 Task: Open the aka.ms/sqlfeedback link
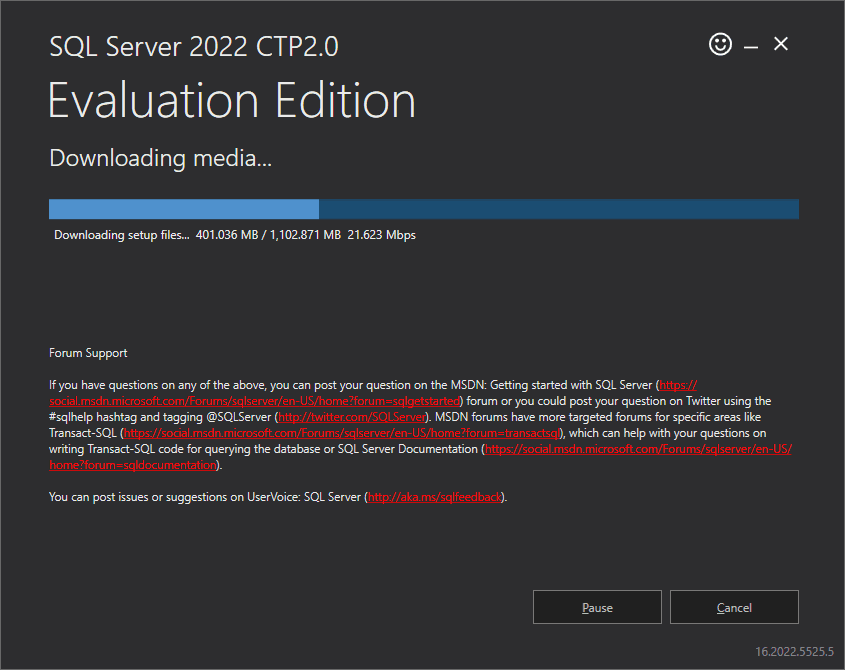(x=434, y=497)
